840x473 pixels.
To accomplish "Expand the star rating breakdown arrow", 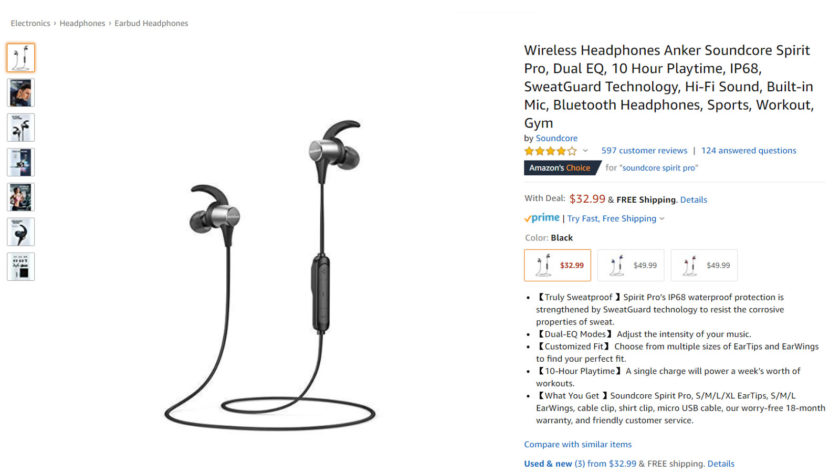I will click(586, 151).
